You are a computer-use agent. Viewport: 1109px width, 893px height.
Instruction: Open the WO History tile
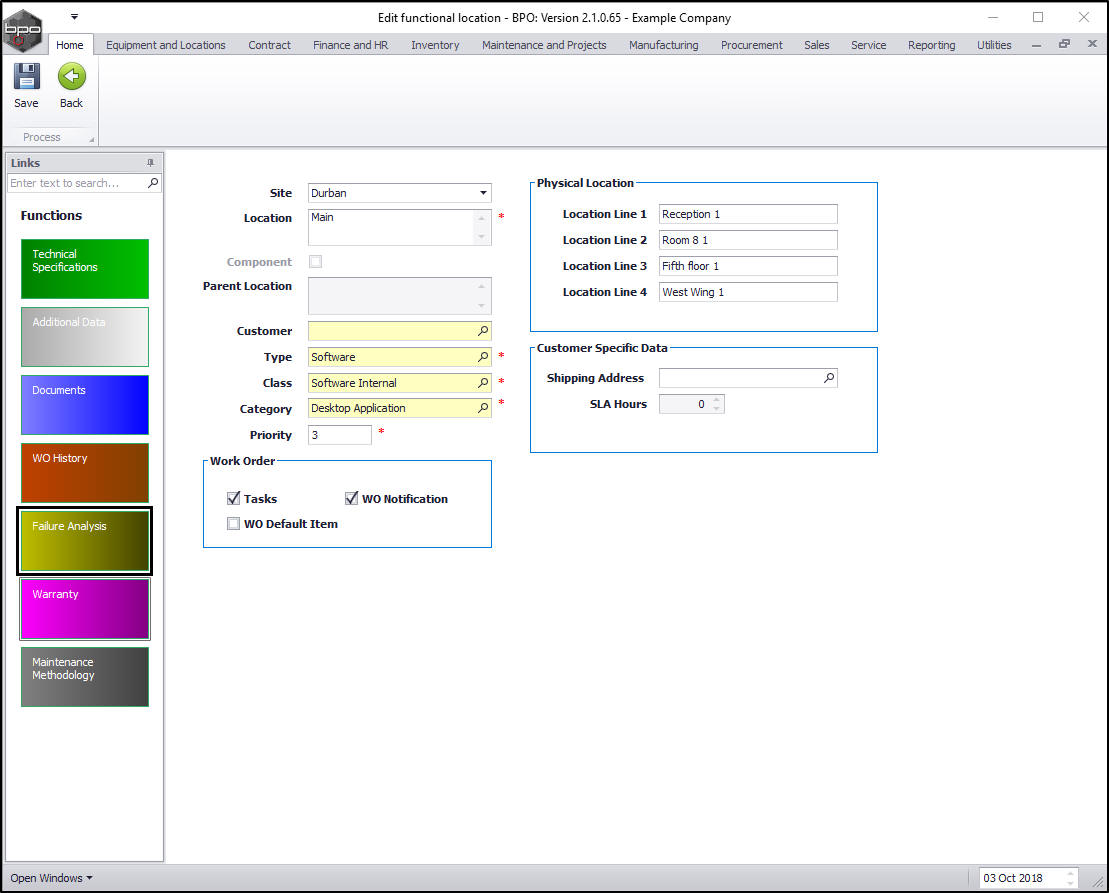coord(85,473)
